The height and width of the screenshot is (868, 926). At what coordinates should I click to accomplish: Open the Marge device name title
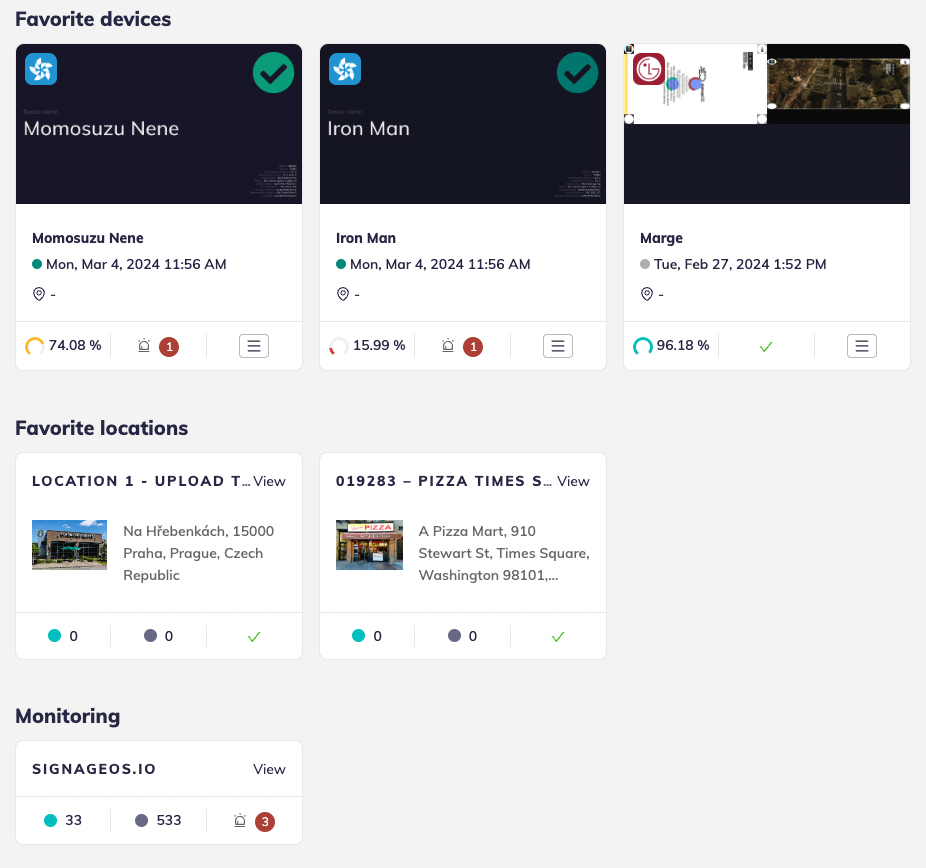coord(661,238)
